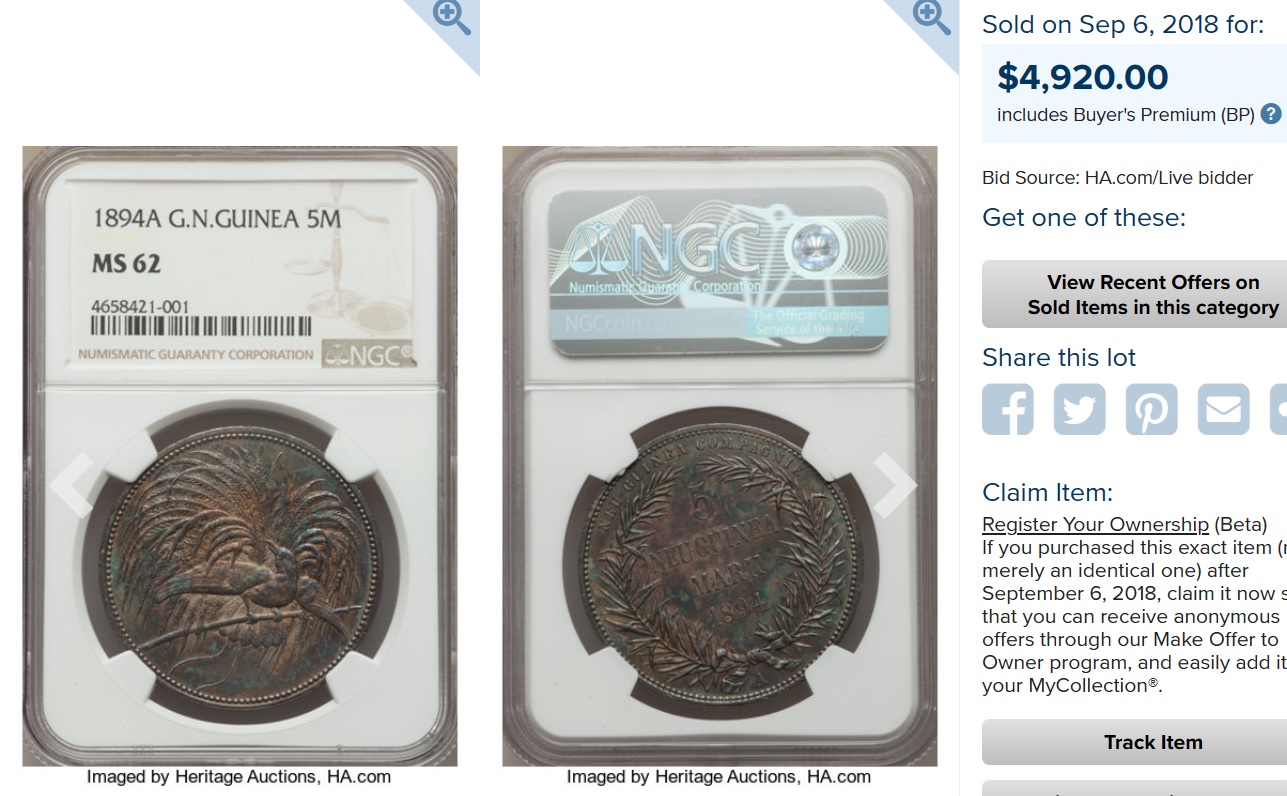Open the Register Your Ownership link

tap(1095, 524)
